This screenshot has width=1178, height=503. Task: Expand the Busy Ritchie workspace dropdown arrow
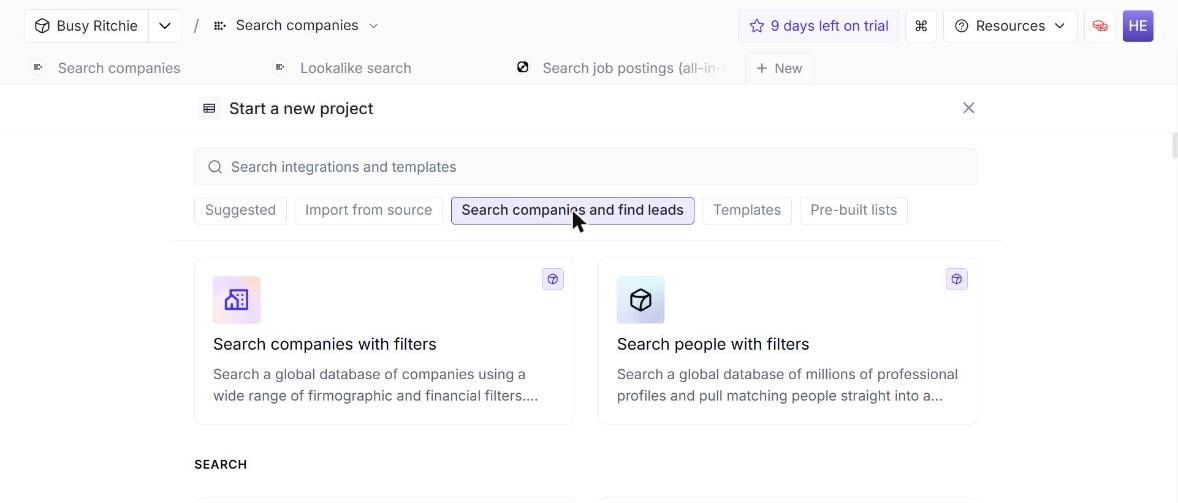click(165, 26)
